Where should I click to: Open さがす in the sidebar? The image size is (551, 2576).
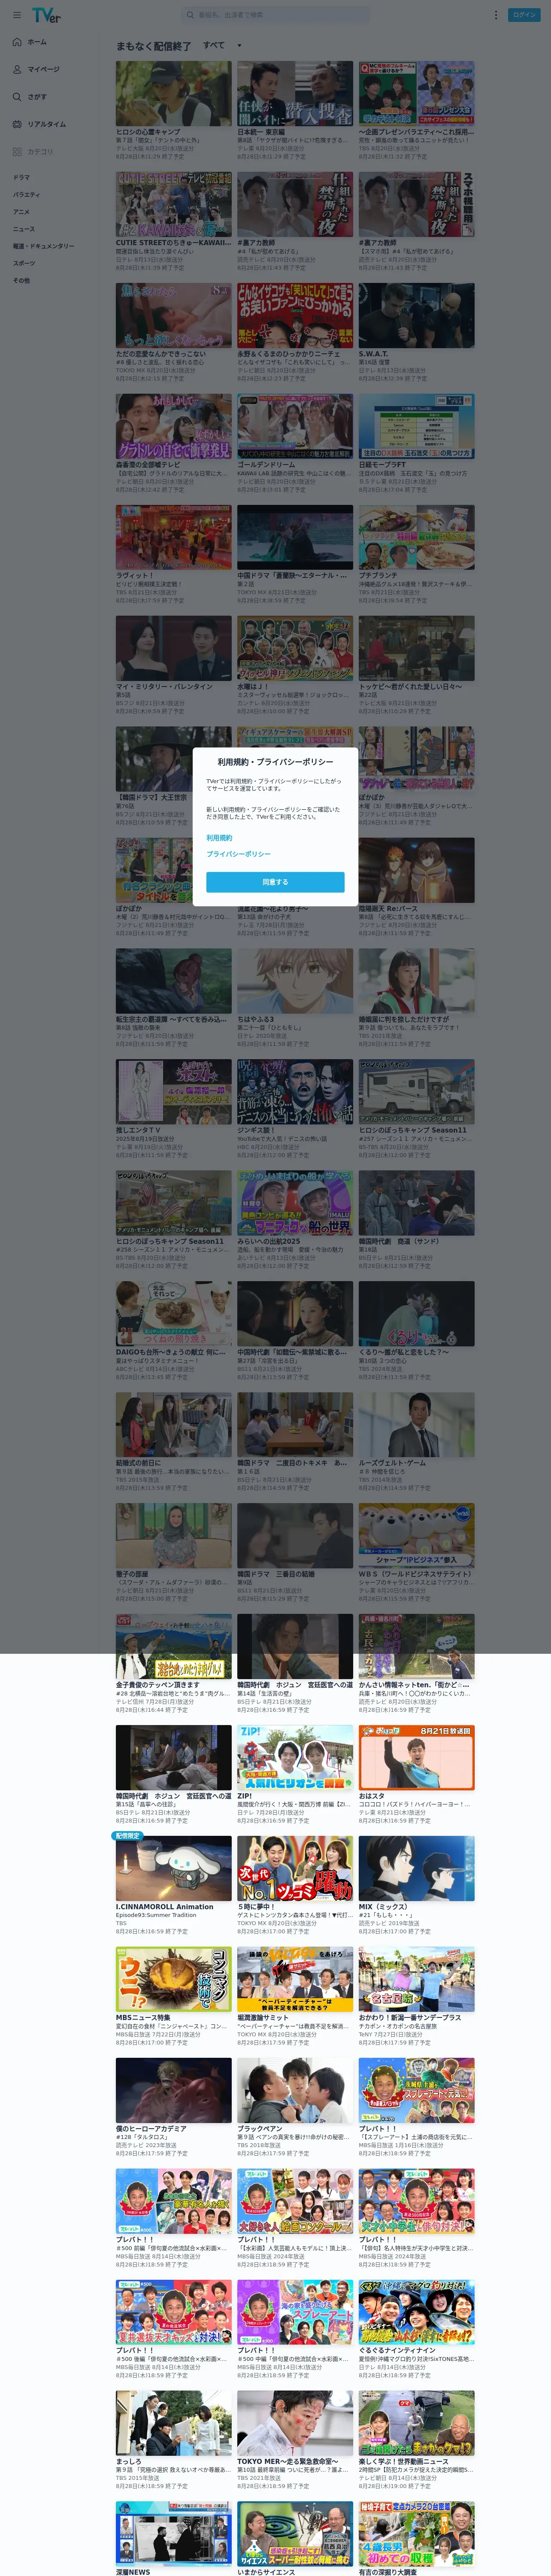(x=37, y=97)
